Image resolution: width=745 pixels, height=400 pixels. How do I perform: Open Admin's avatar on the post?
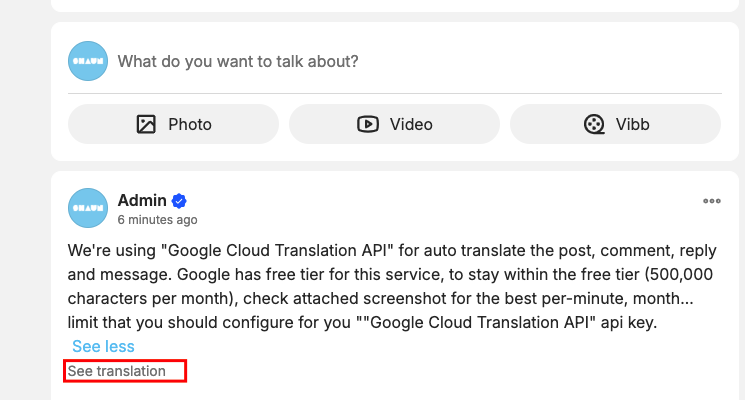tap(87, 207)
